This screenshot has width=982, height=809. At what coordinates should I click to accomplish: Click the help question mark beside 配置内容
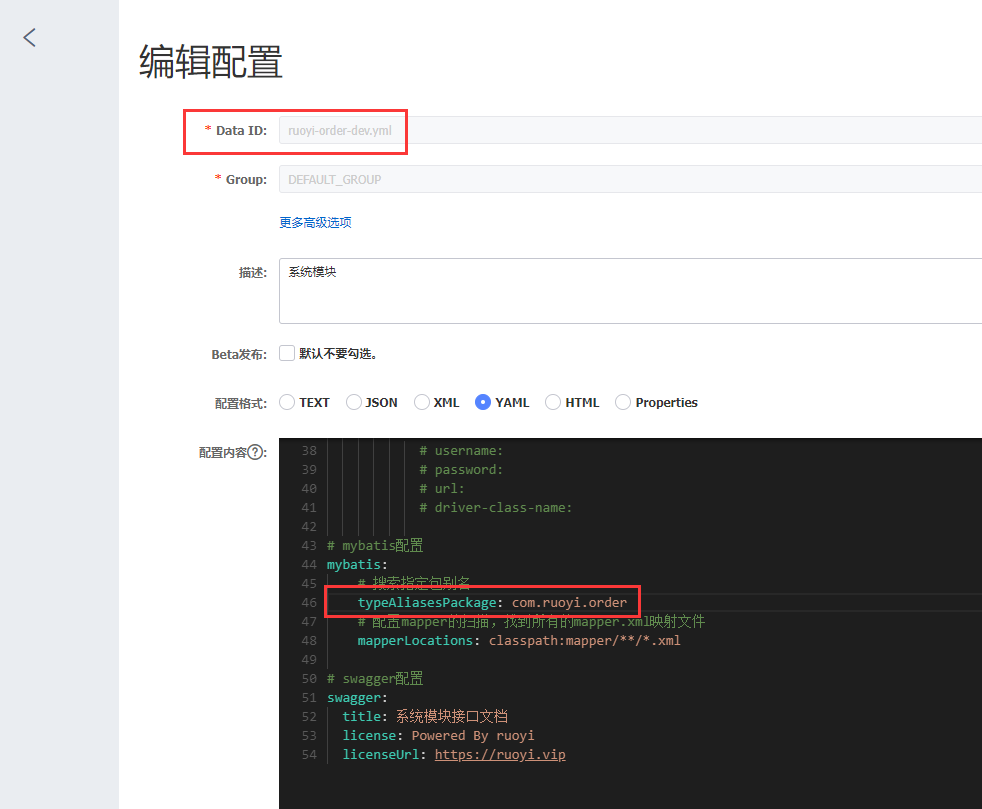pos(256,452)
